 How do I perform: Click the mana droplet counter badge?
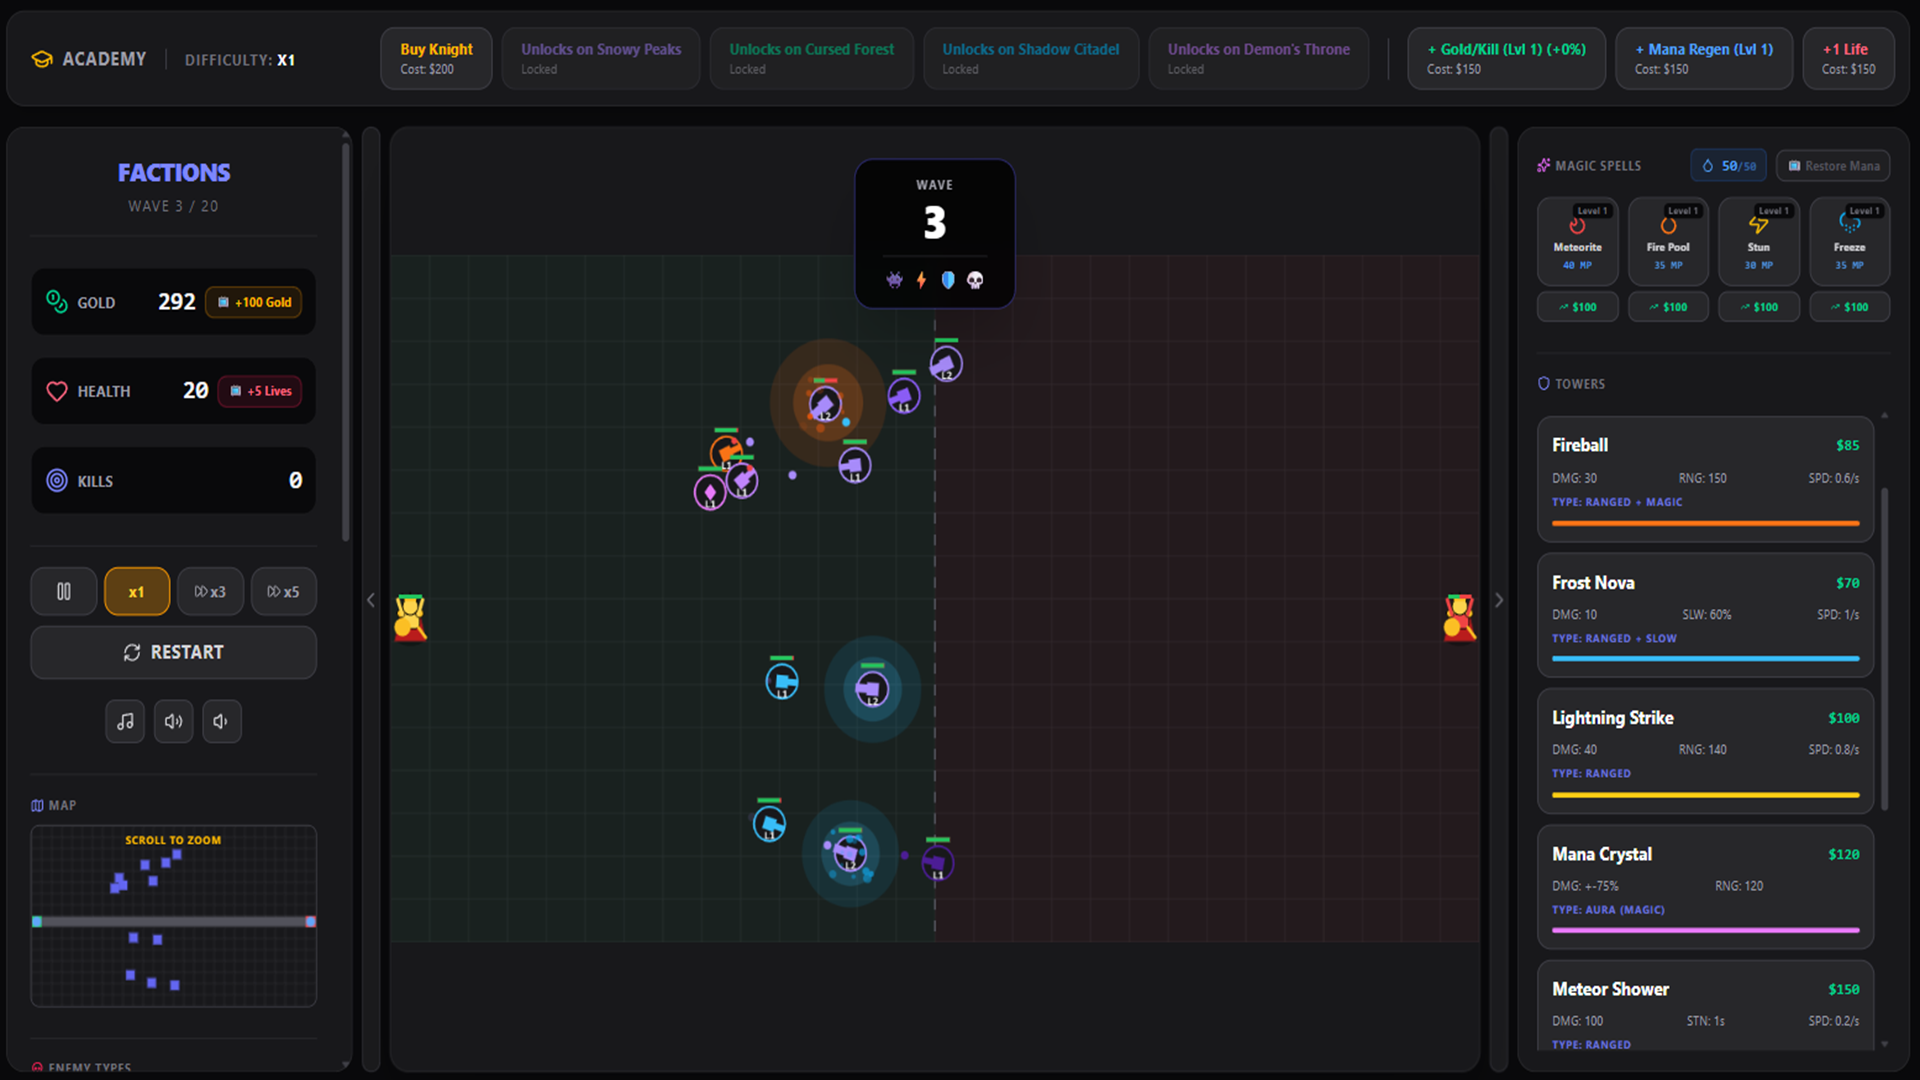tap(1728, 165)
